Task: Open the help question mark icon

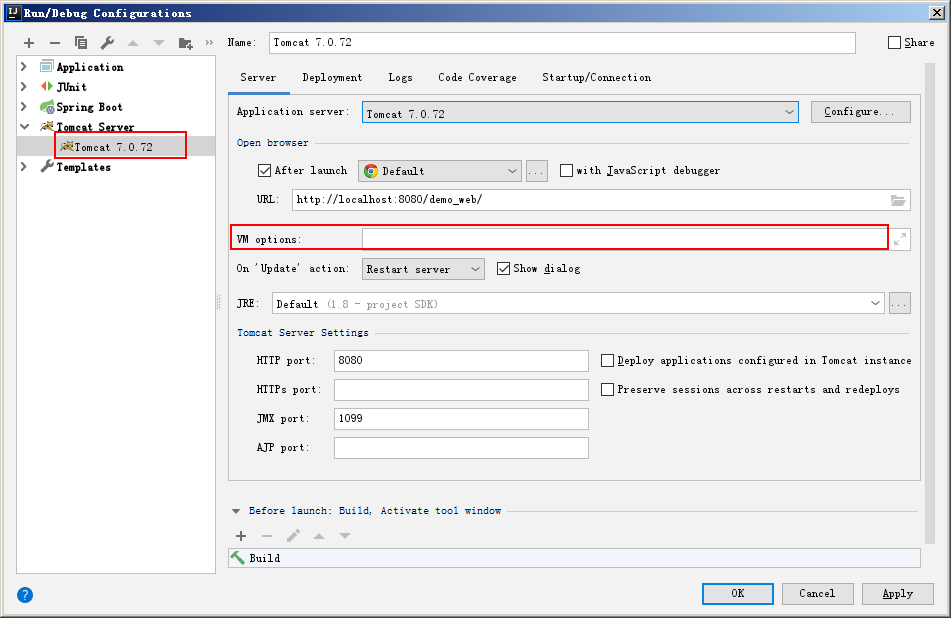Action: tap(23, 594)
